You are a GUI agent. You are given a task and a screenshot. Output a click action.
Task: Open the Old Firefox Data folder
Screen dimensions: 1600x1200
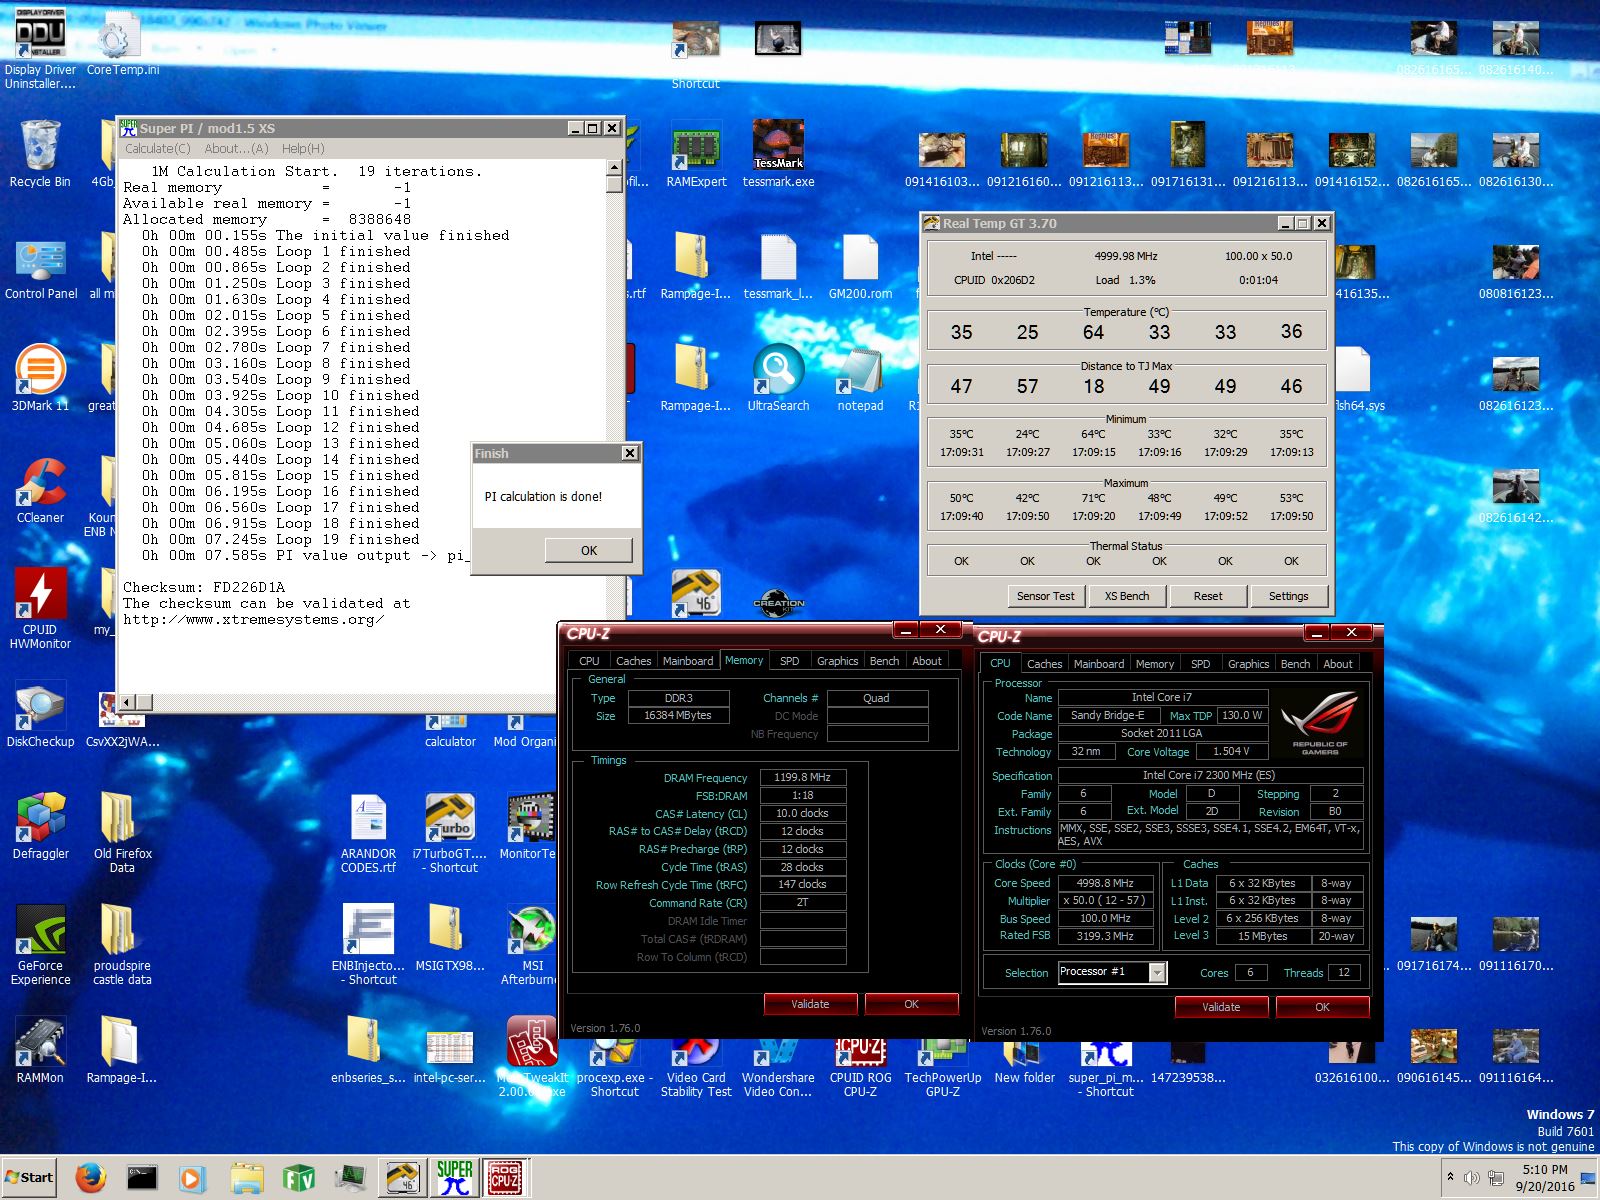122,831
